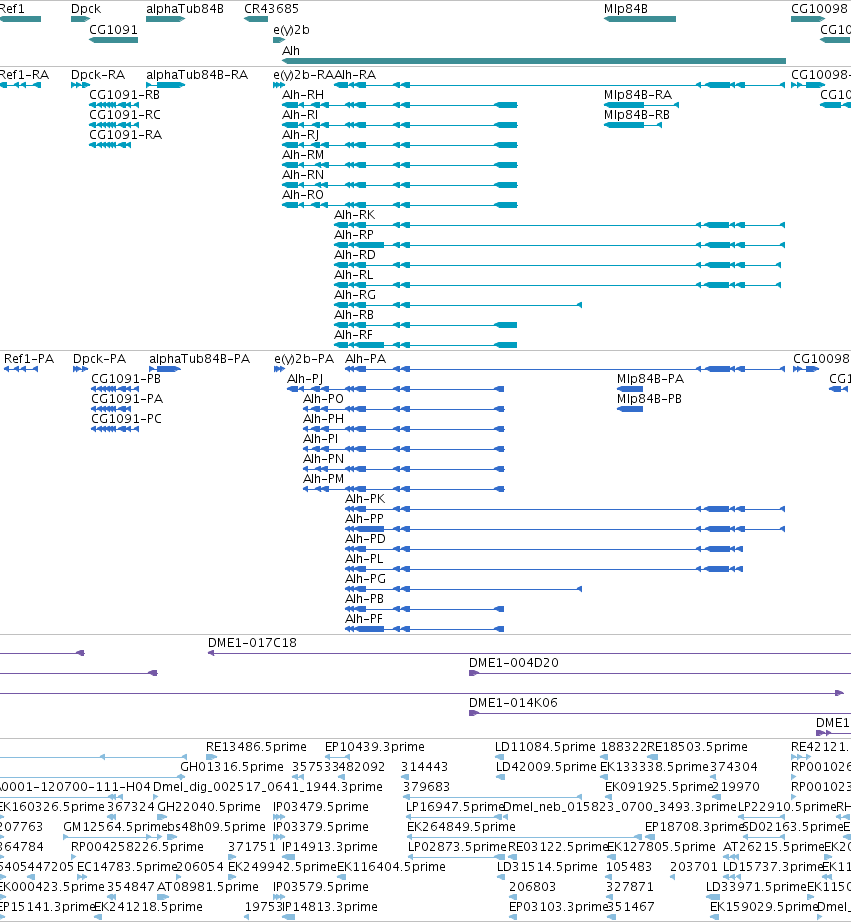Open transcript label Alh-RB
Screen dimensions: 851x922
point(354,315)
